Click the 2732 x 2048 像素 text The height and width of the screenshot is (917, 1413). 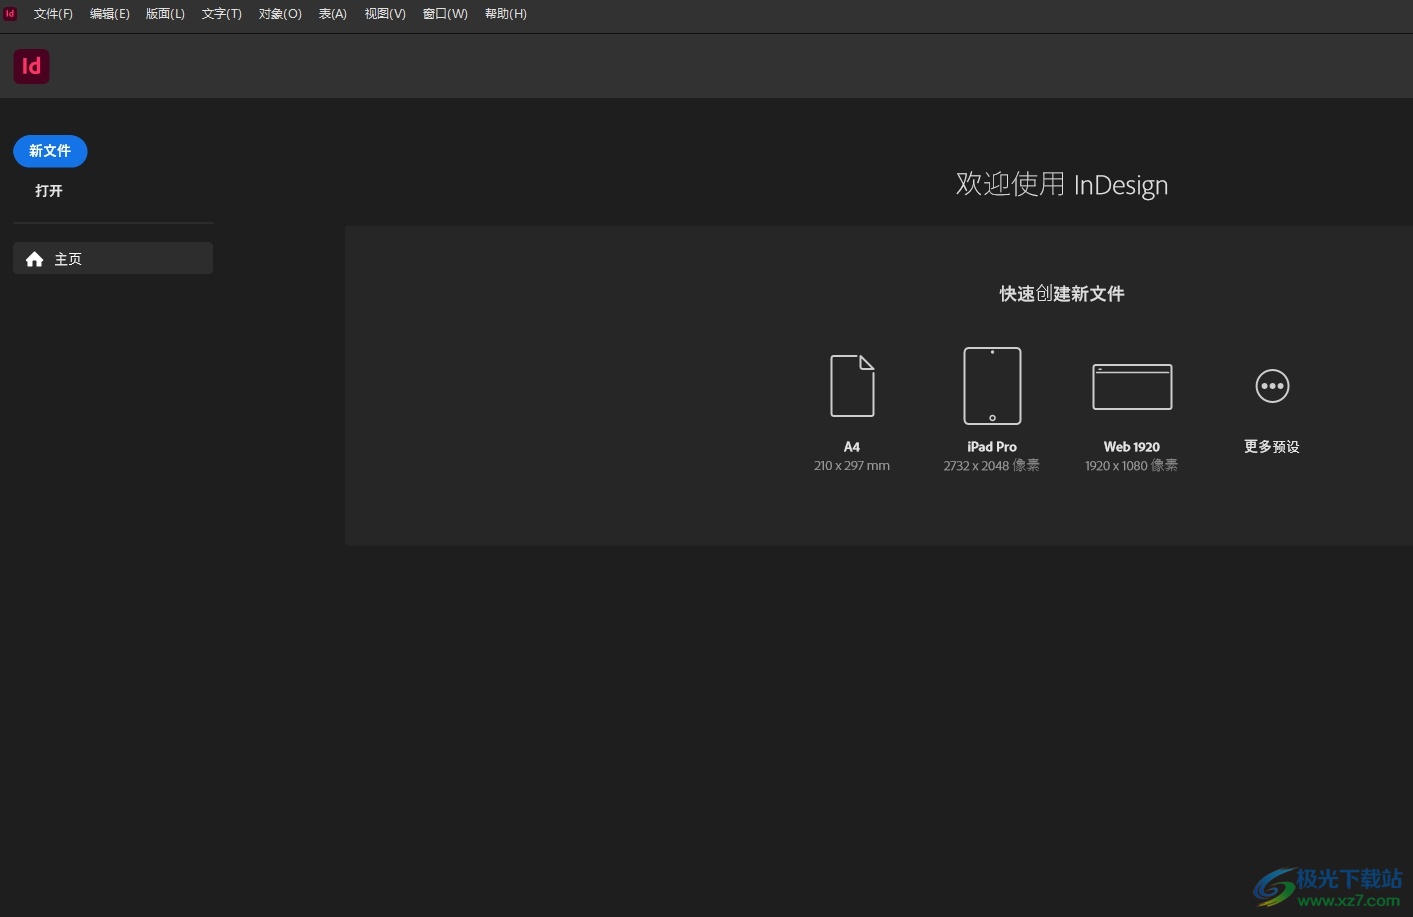(992, 466)
